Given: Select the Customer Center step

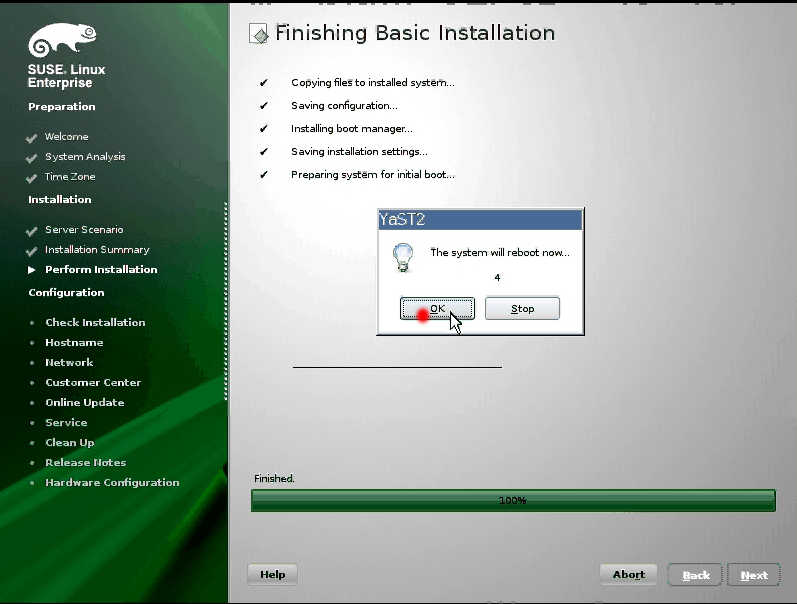Looking at the screenshot, I should 93,382.
